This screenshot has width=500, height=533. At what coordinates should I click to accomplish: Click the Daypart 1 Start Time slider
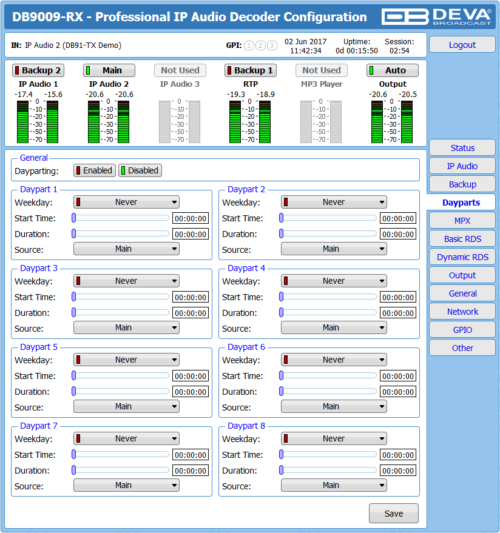pos(120,218)
